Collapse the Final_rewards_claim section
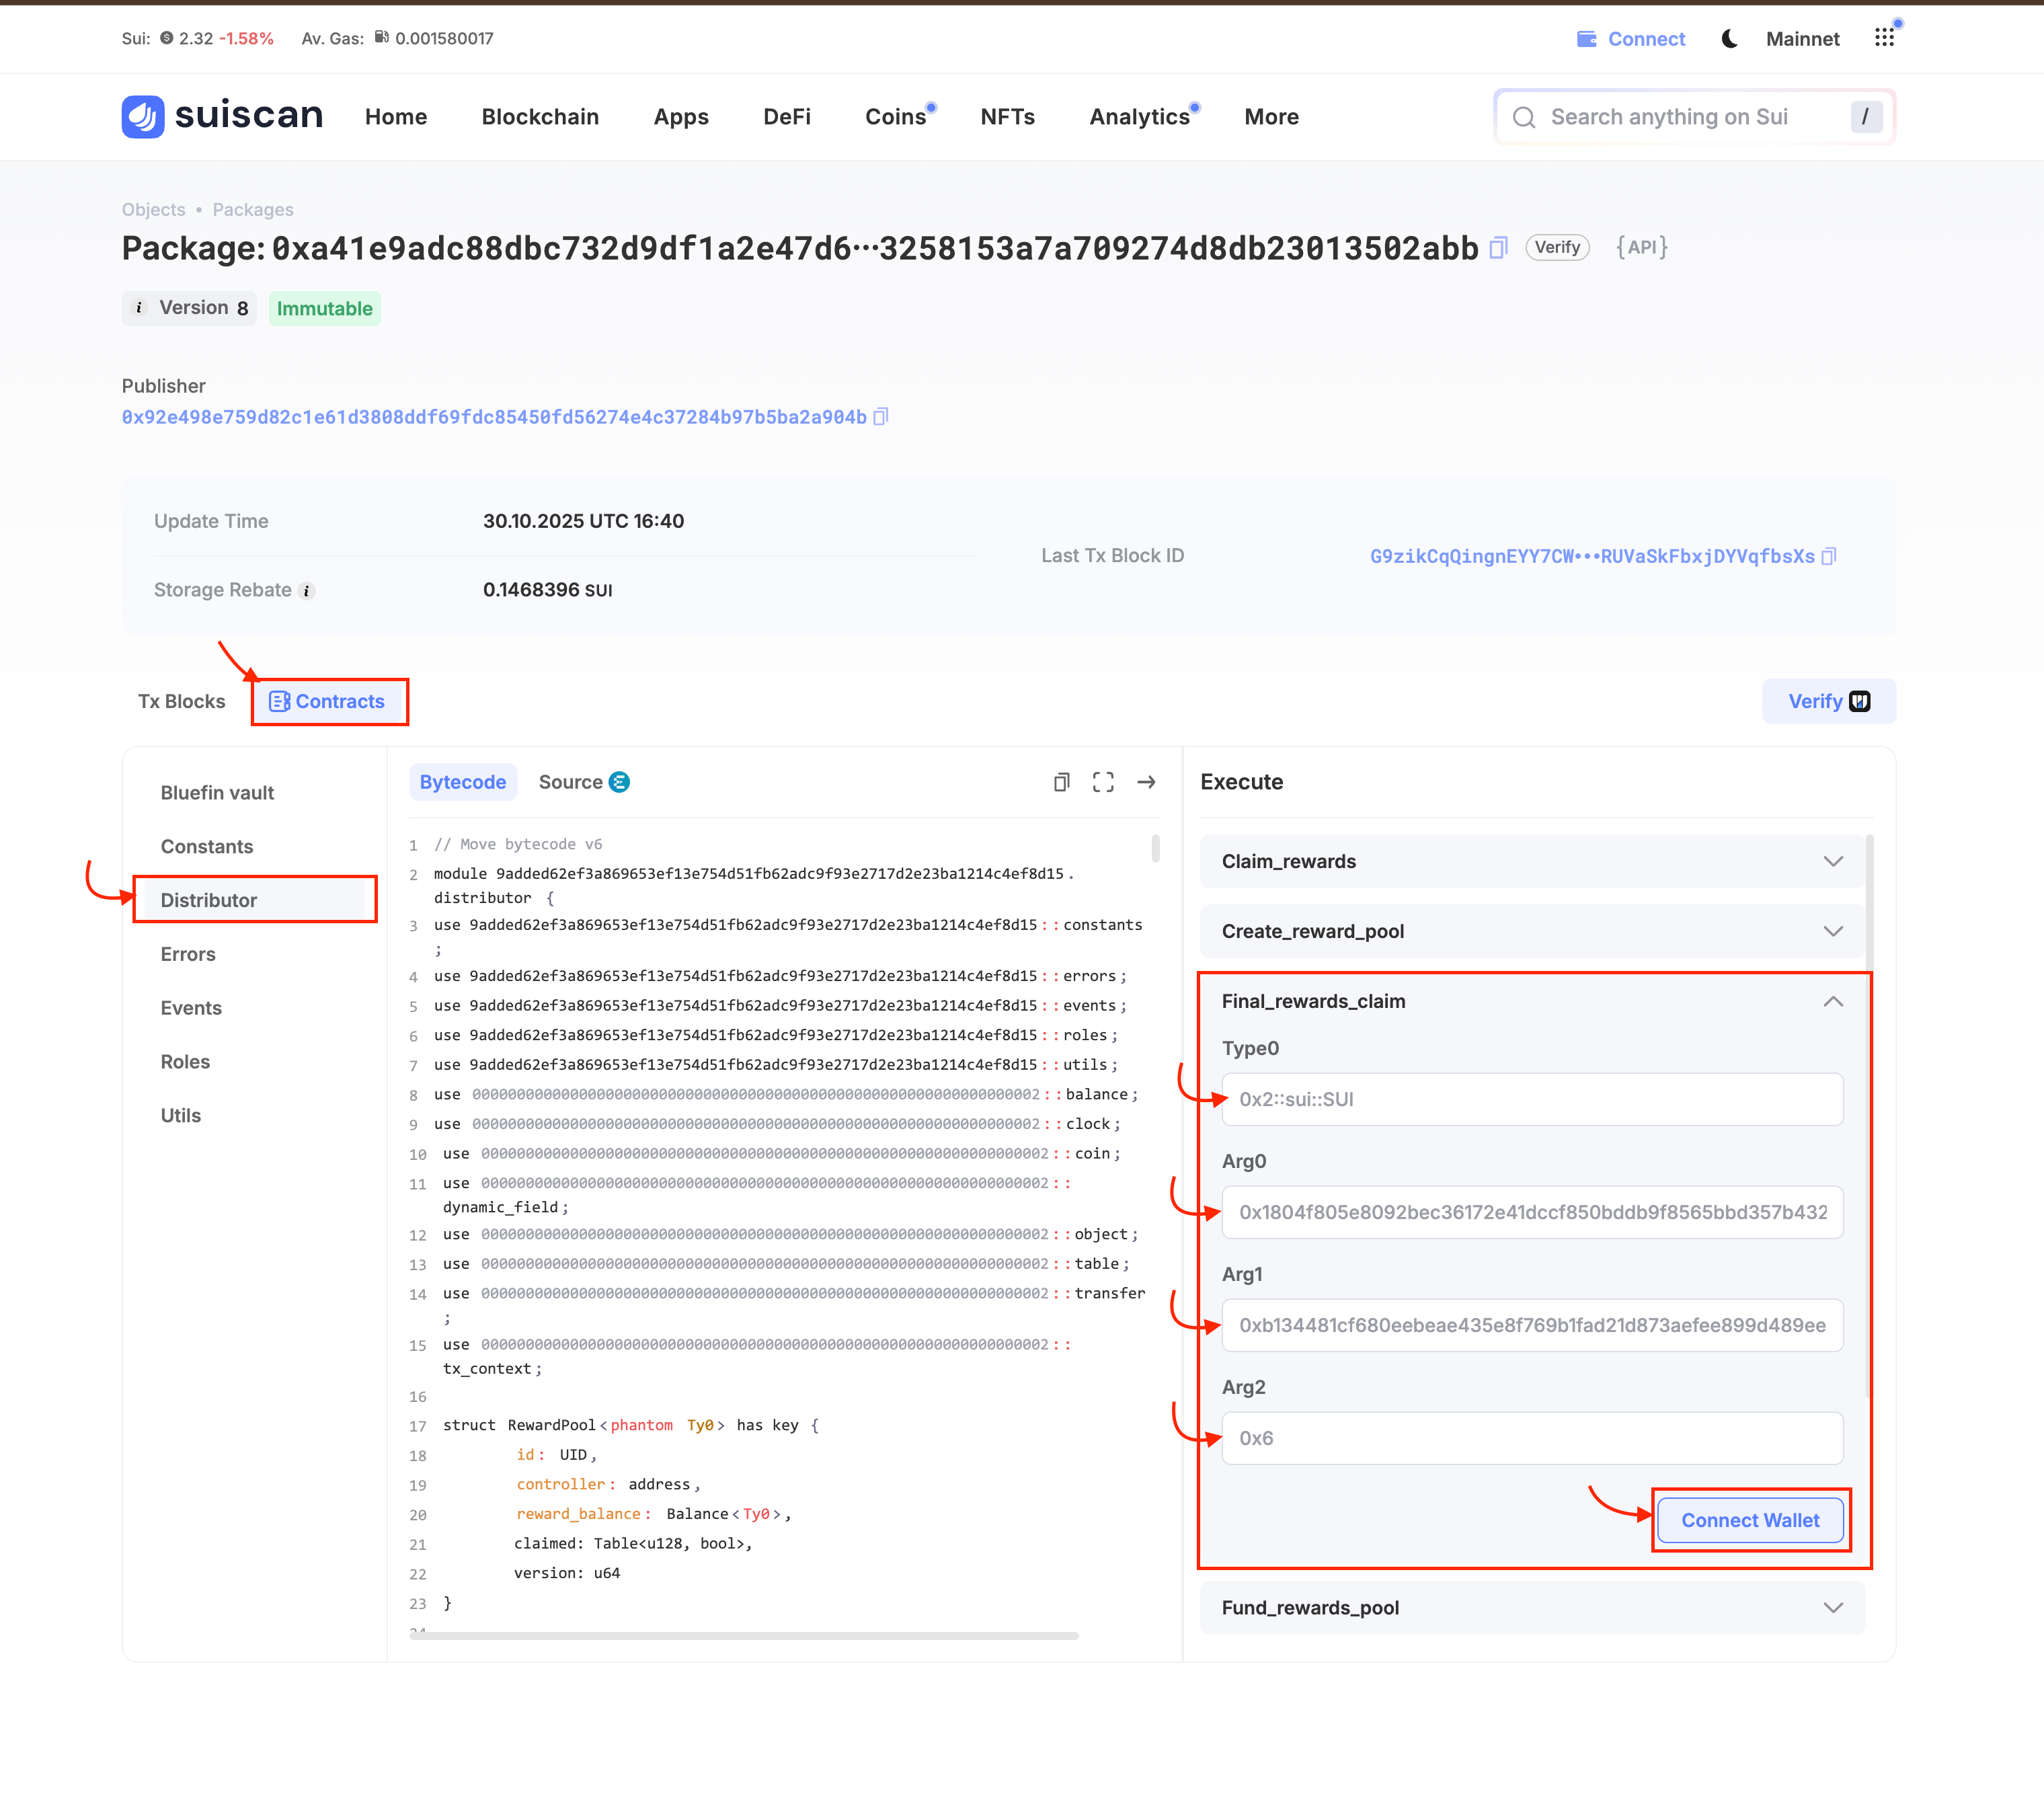The height and width of the screenshot is (1794, 2044). click(1832, 1001)
